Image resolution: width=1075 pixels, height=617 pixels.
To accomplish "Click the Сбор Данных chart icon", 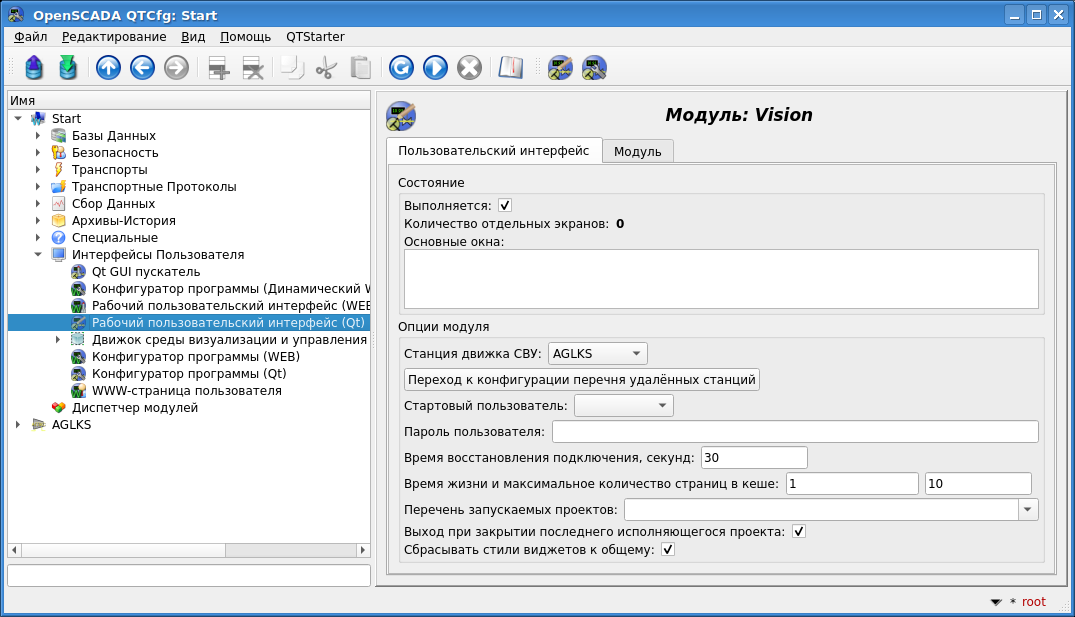I will (59, 204).
